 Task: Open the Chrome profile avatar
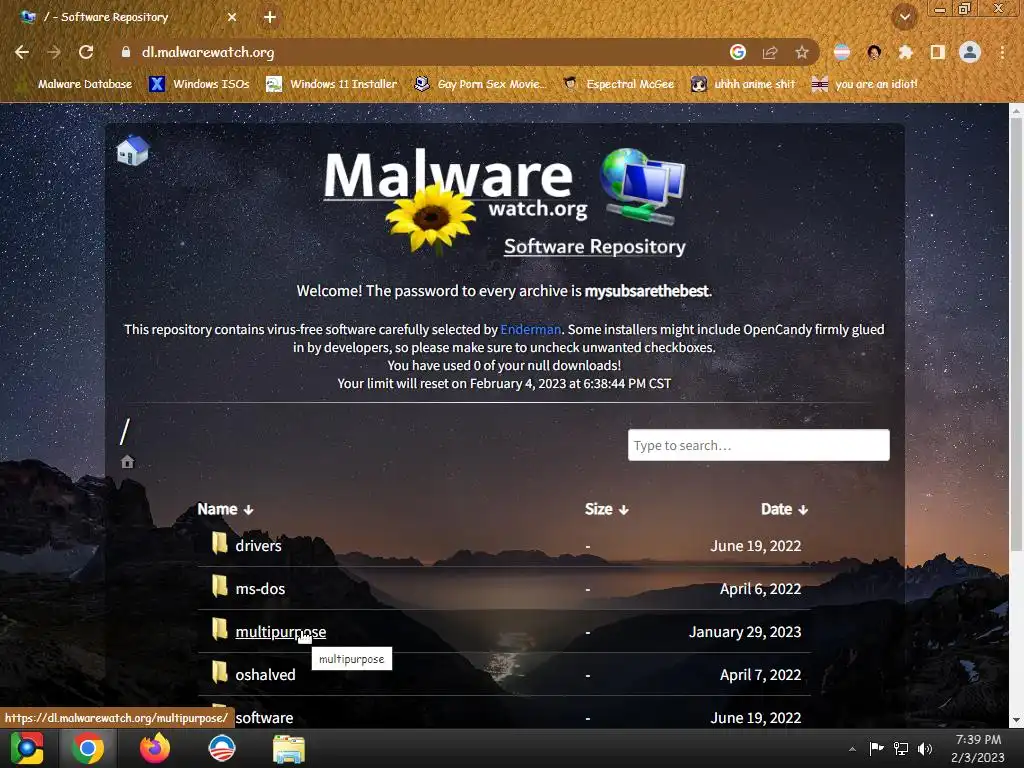(970, 52)
